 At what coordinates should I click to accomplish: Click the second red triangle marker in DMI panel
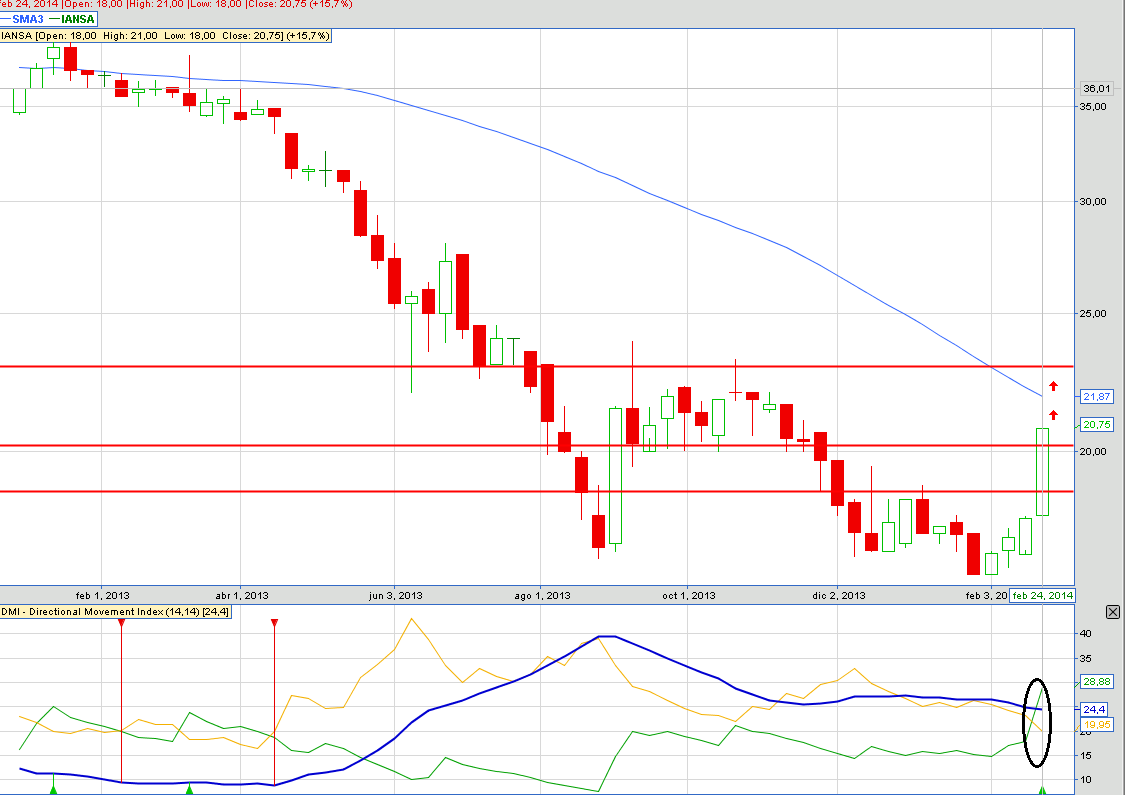click(x=275, y=623)
